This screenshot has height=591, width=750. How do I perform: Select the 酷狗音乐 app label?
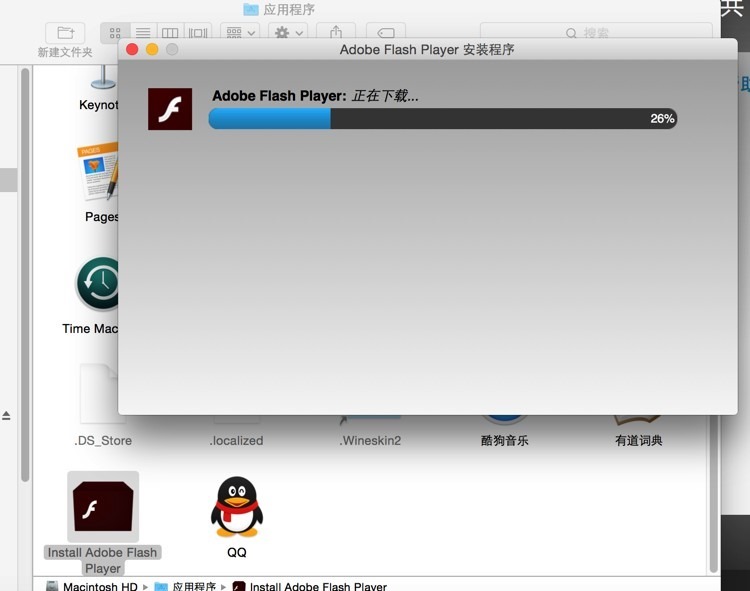505,440
